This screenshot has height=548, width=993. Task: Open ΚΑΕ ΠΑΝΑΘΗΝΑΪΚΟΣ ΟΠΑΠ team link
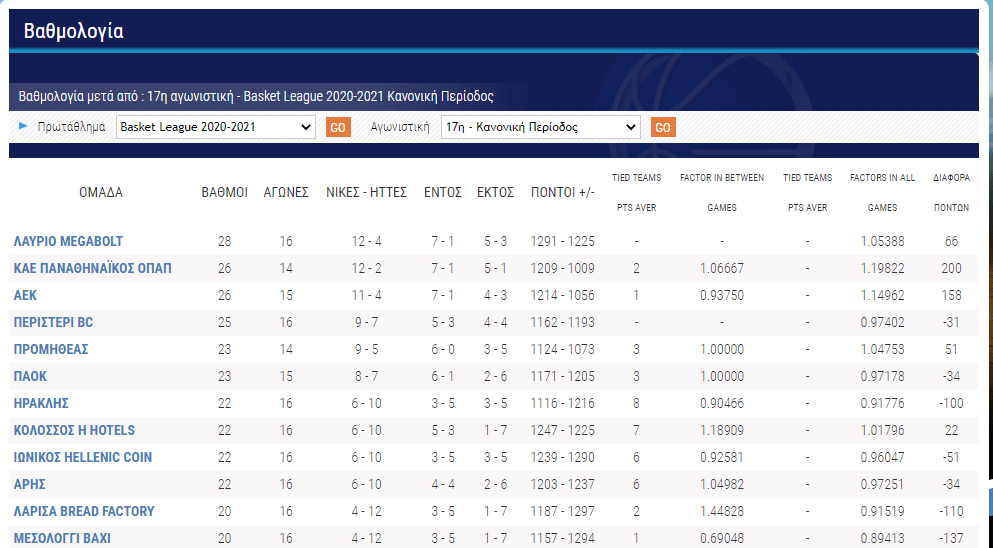92,268
